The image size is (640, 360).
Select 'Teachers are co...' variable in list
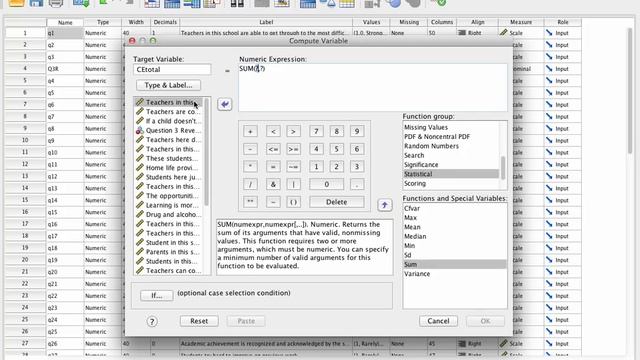[169, 112]
